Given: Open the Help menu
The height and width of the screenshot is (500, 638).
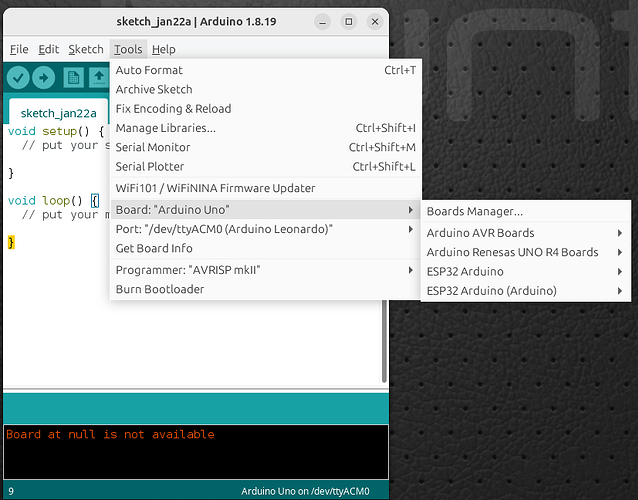Looking at the screenshot, I should coord(164,49).
